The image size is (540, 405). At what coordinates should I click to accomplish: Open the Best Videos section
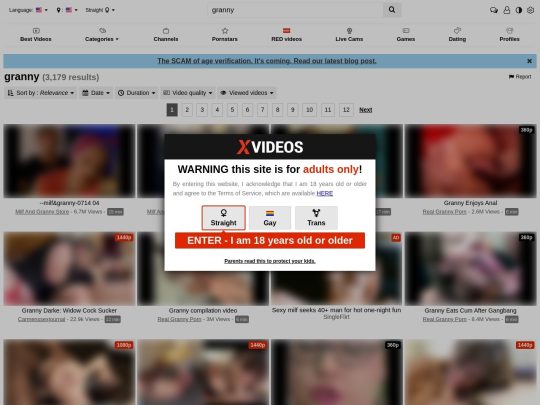pos(36,35)
